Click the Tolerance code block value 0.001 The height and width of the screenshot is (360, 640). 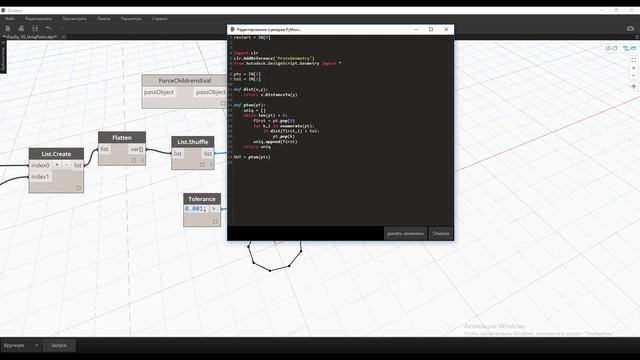point(196,209)
